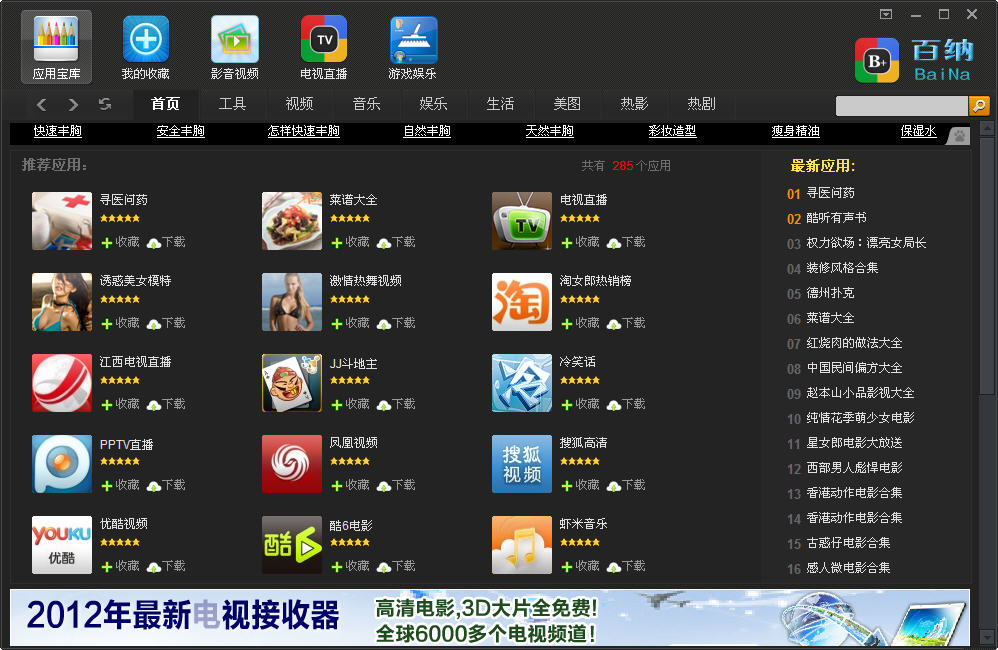Image resolution: width=998 pixels, height=650 pixels.
Task: Open the JJ斗地主 card game icon
Action: point(292,383)
